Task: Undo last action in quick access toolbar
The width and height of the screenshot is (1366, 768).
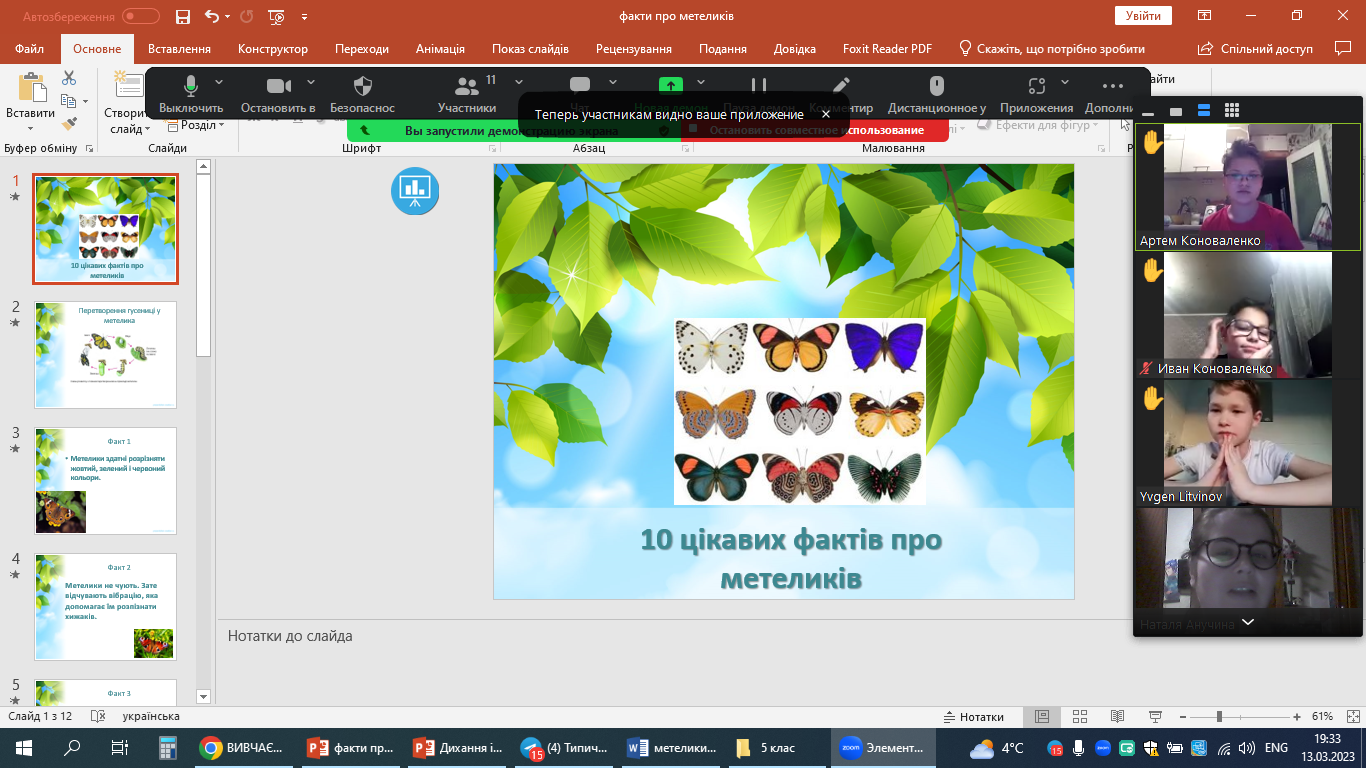Action: coord(211,16)
